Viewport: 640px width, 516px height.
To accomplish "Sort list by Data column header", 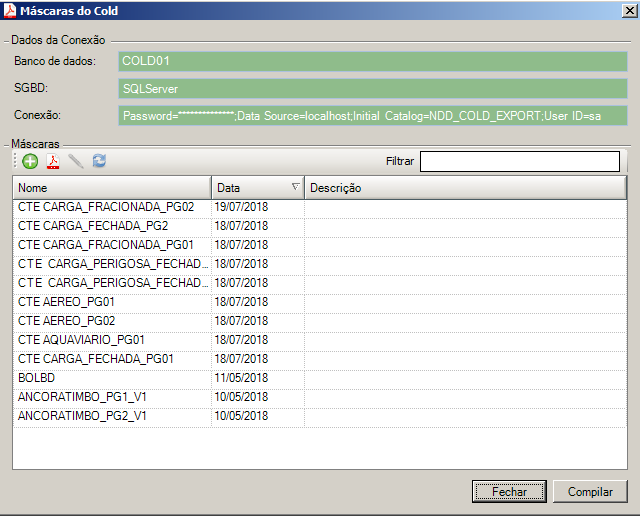I will (x=258, y=188).
